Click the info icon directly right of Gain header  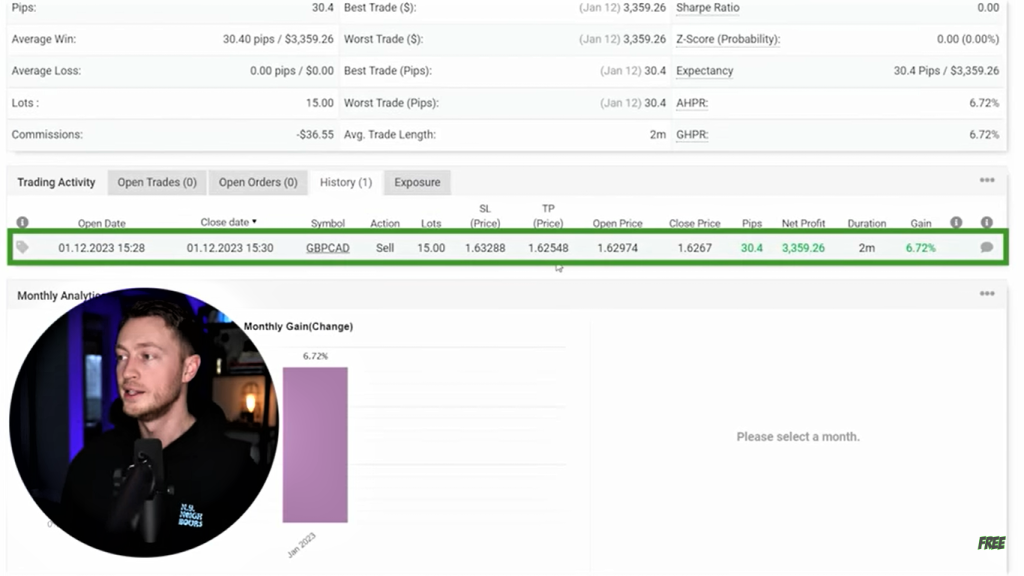coord(956,223)
